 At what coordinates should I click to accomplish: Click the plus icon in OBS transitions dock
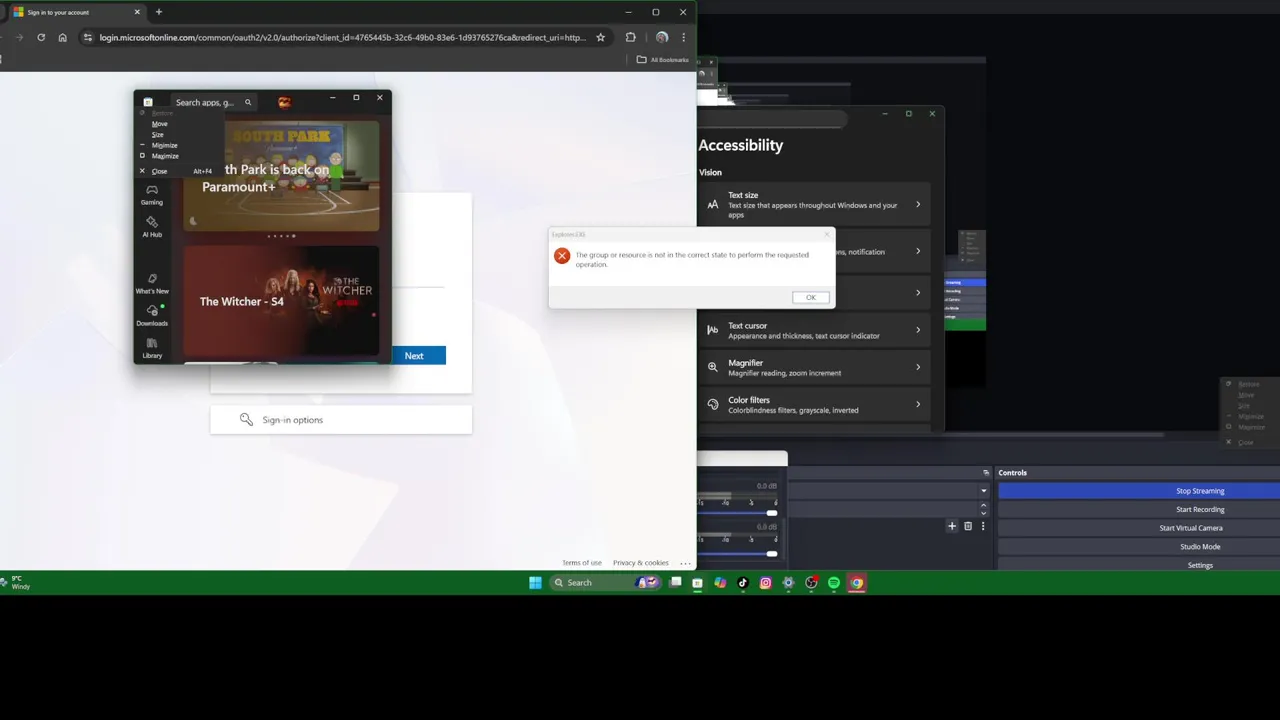(952, 526)
